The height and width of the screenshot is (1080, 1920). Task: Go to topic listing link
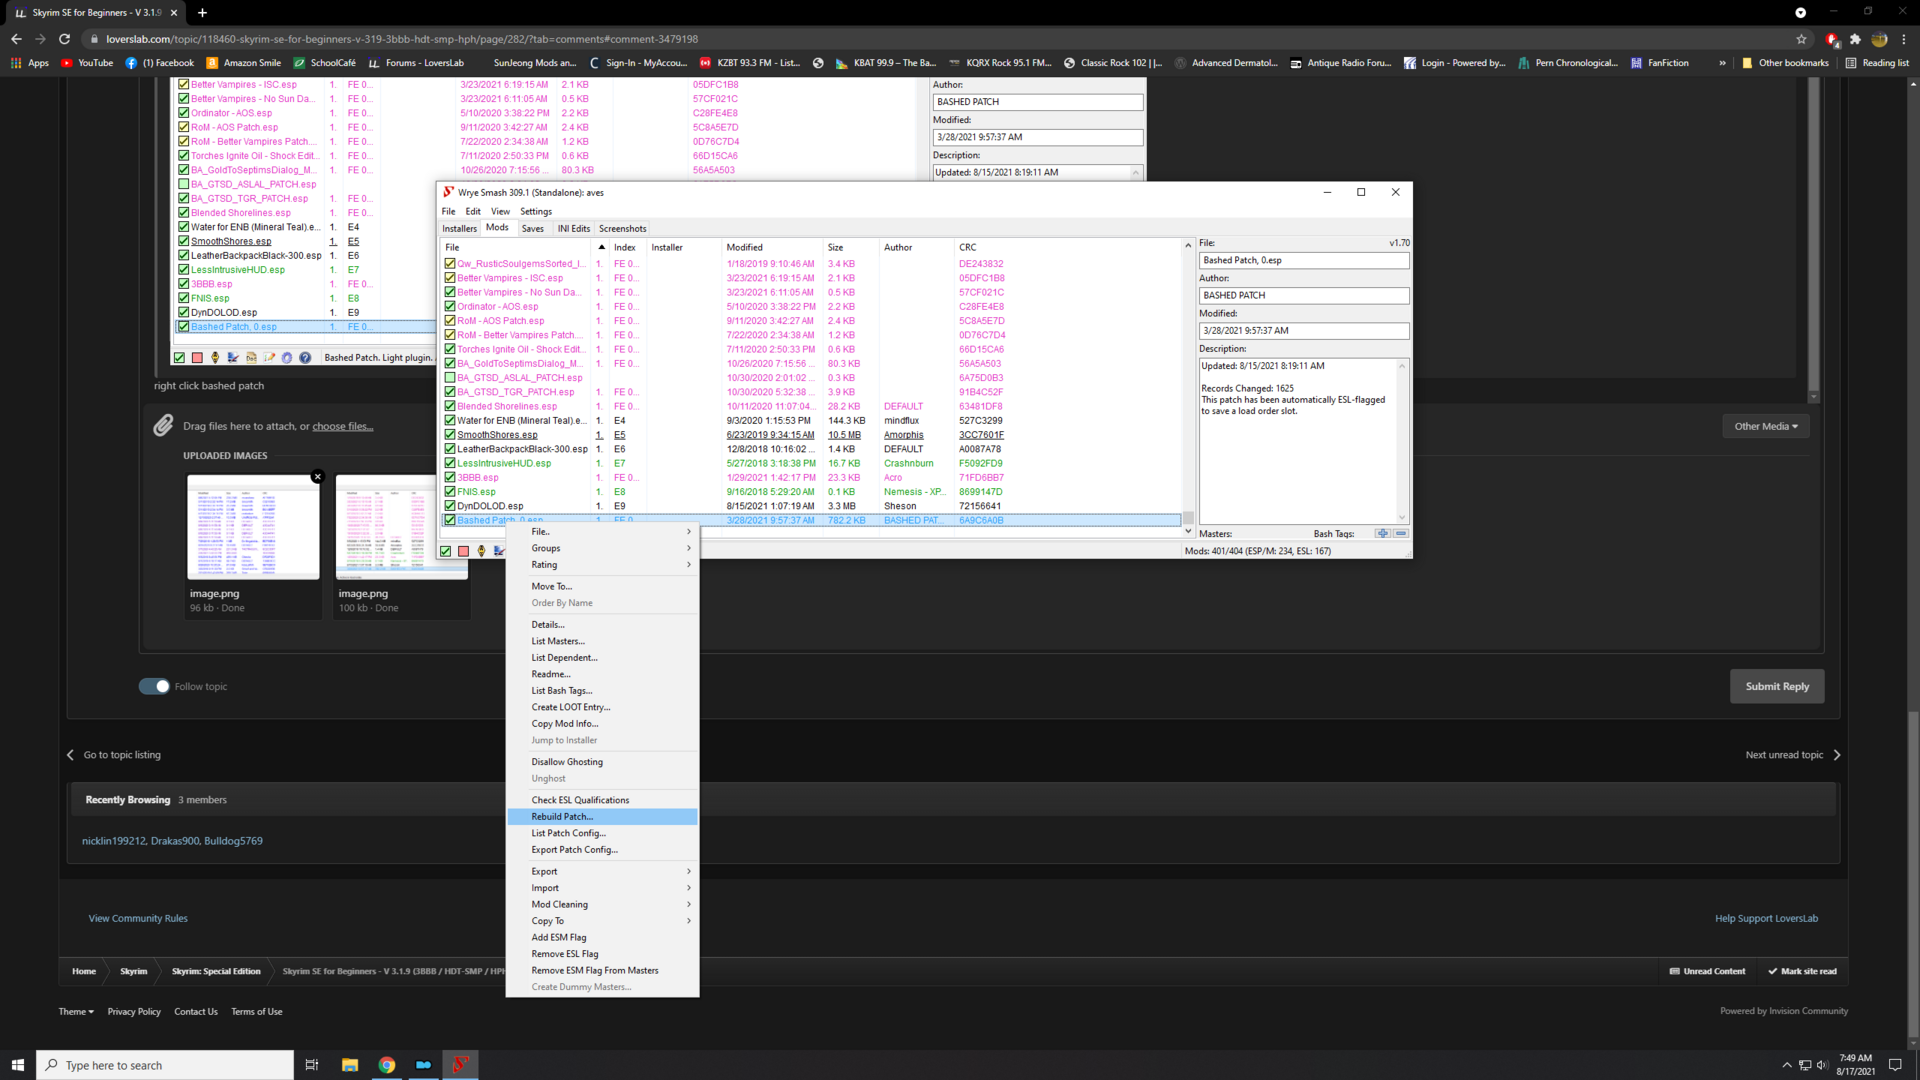[x=114, y=755]
